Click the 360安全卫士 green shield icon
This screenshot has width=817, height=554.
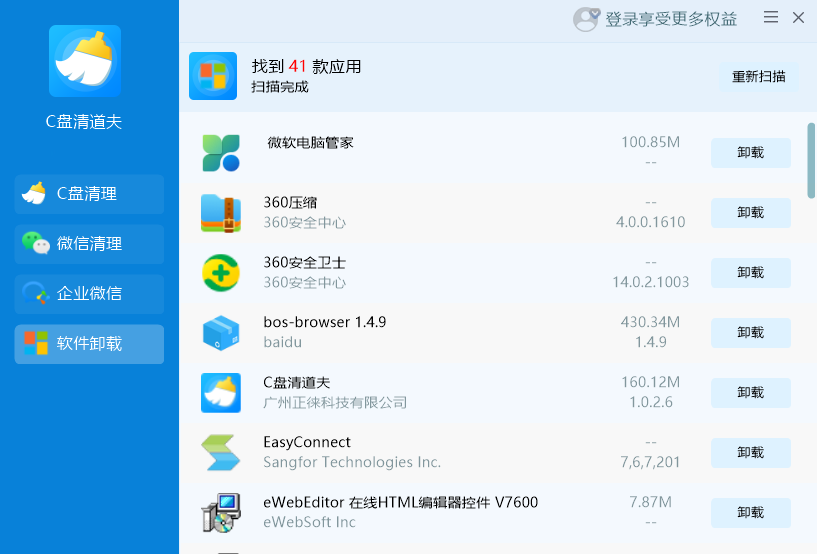221,273
